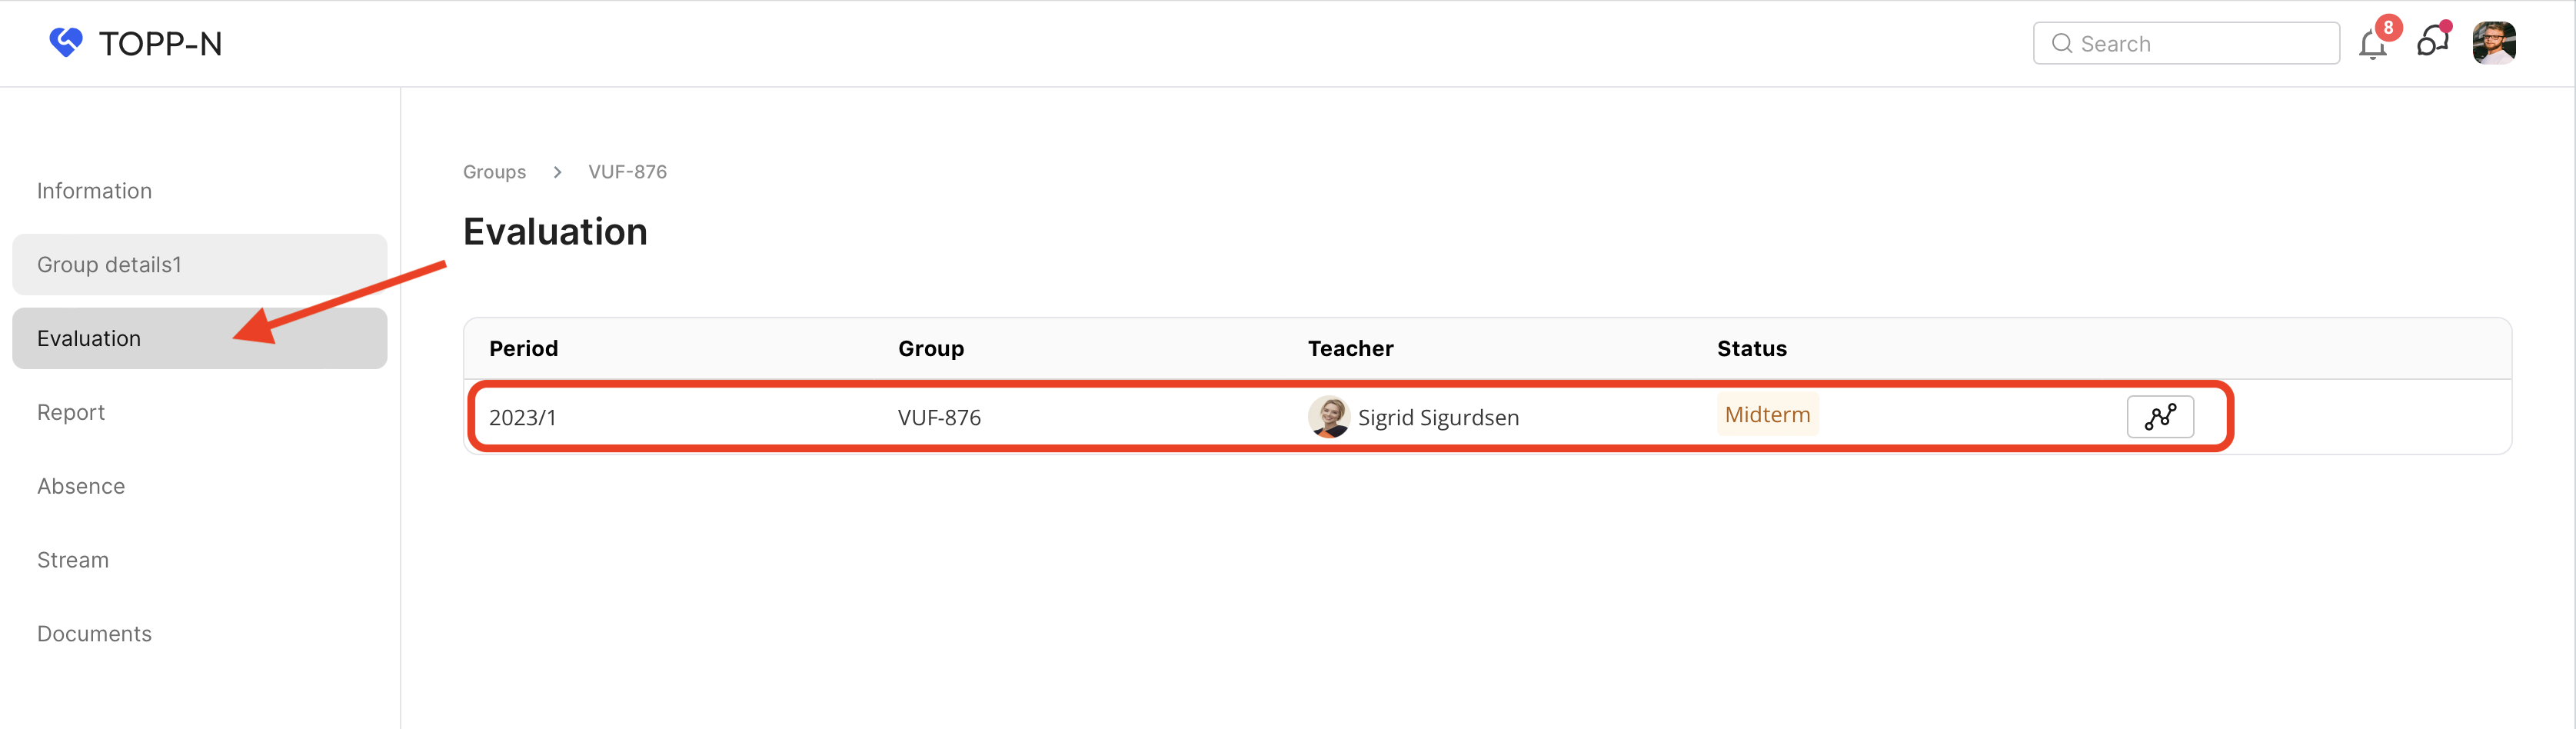Image resolution: width=2576 pixels, height=729 pixels.
Task: Select Group details1 in sidebar
Action: [110, 265]
